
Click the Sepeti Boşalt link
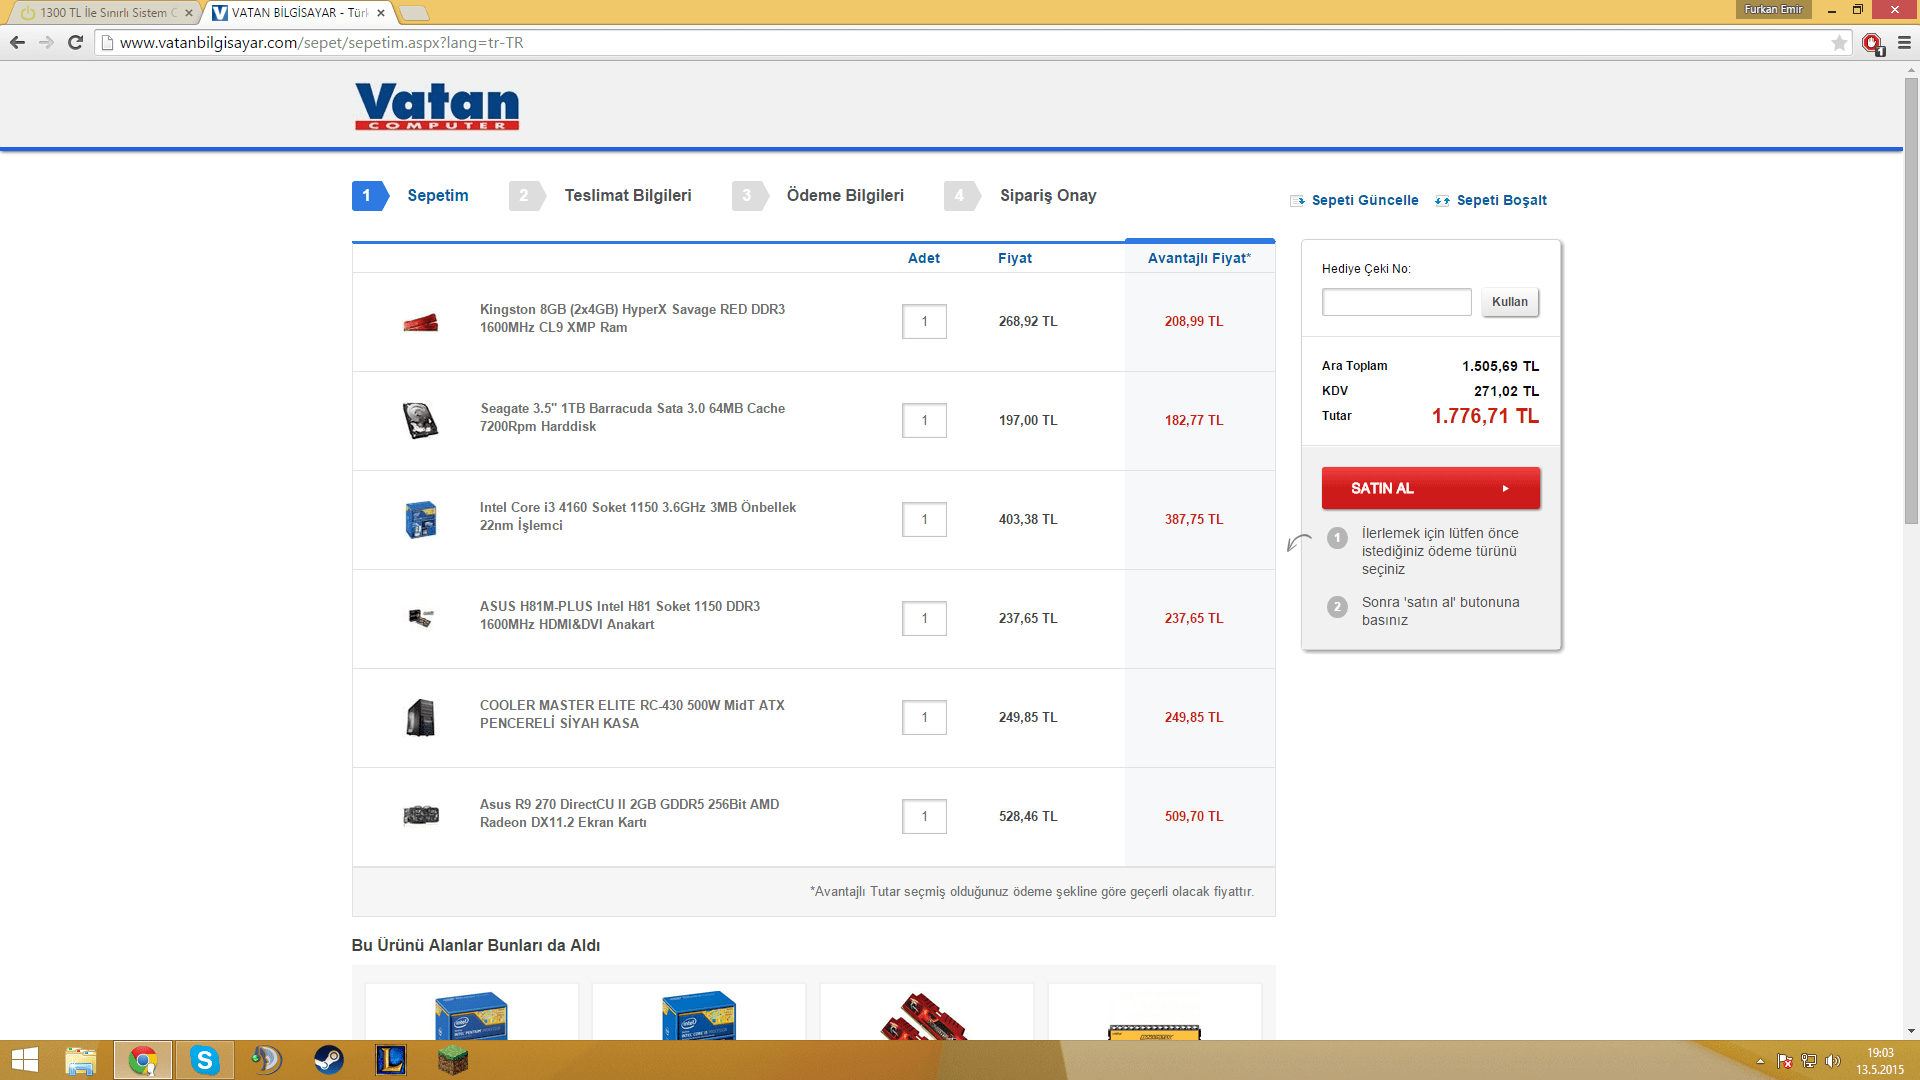pyautogui.click(x=1500, y=200)
